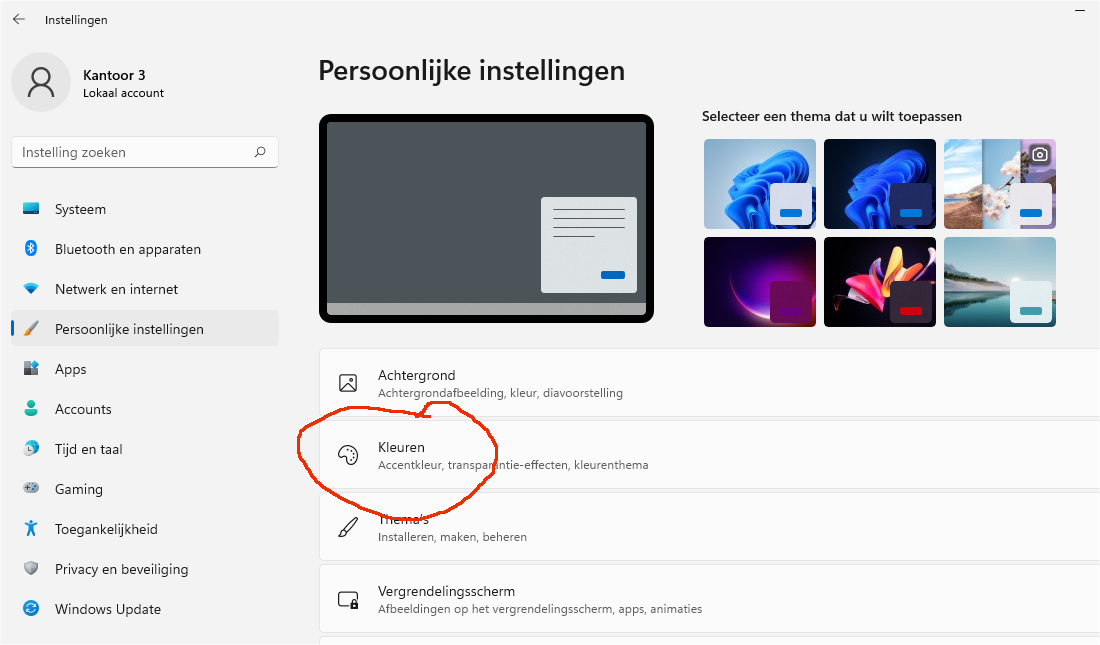Click the Bluetooth icon in sidebar

click(31, 248)
